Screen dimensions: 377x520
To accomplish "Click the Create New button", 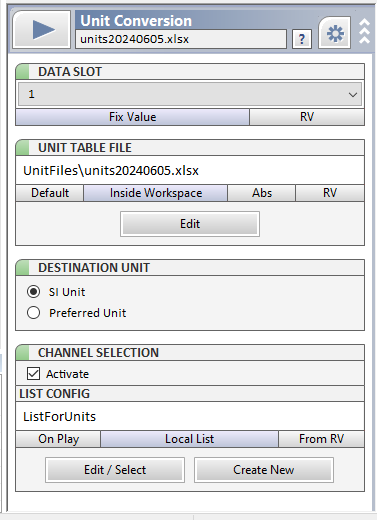I will 264,470.
